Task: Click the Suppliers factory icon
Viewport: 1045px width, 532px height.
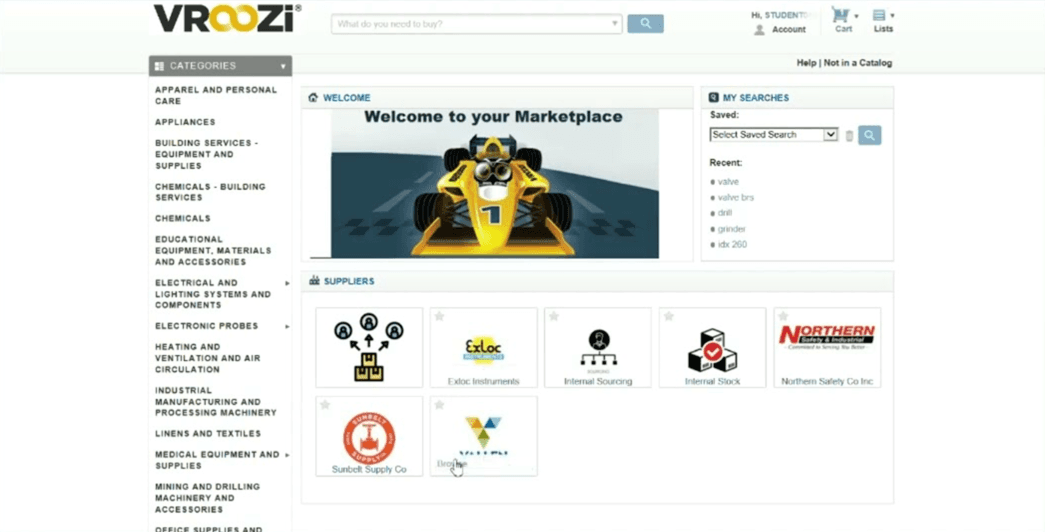Action: (x=314, y=281)
